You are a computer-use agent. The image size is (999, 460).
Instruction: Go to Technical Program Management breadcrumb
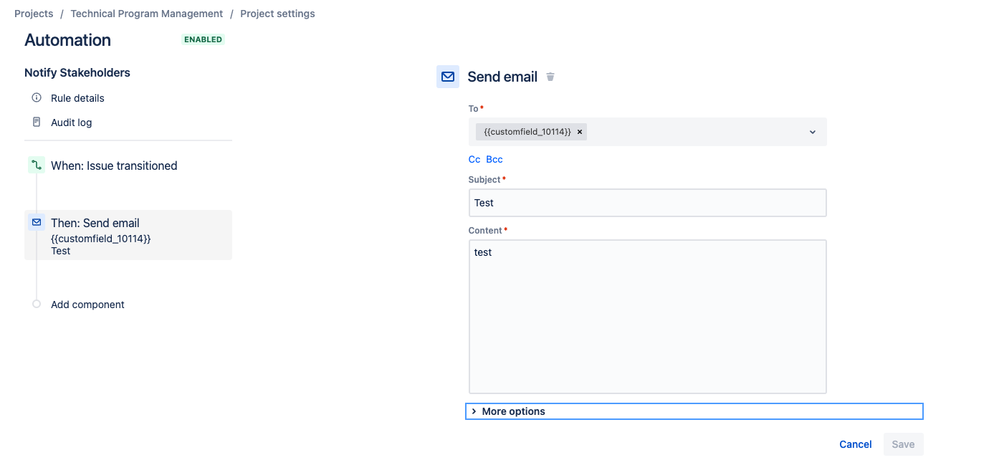click(x=147, y=13)
